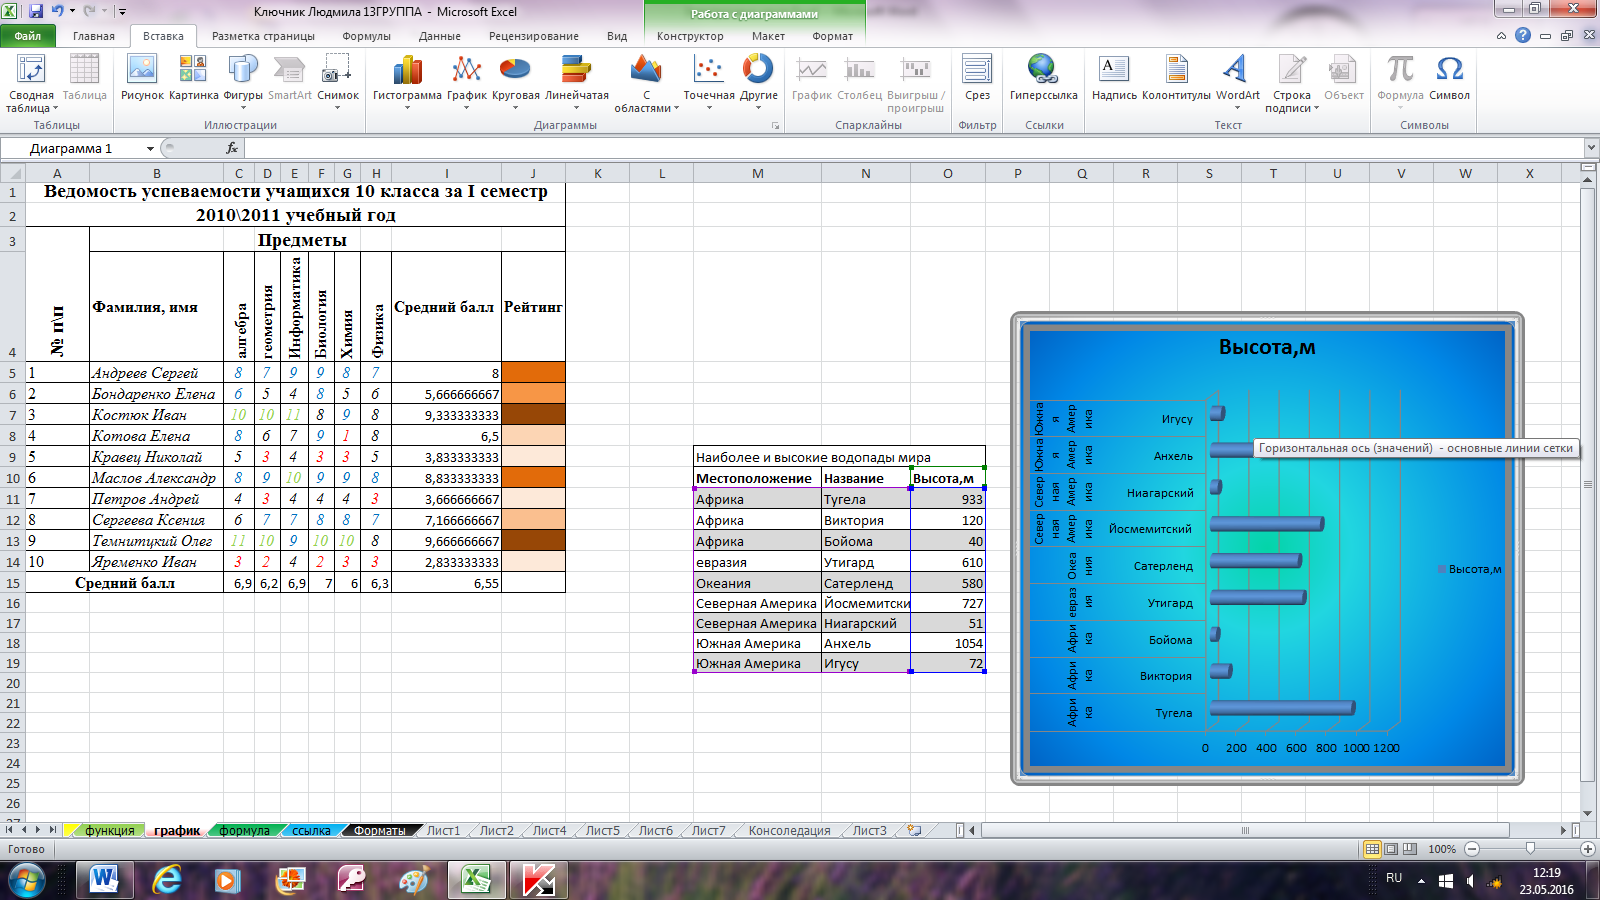Expand the Name Box dropdown
This screenshot has height=900, width=1600.
[x=150, y=149]
